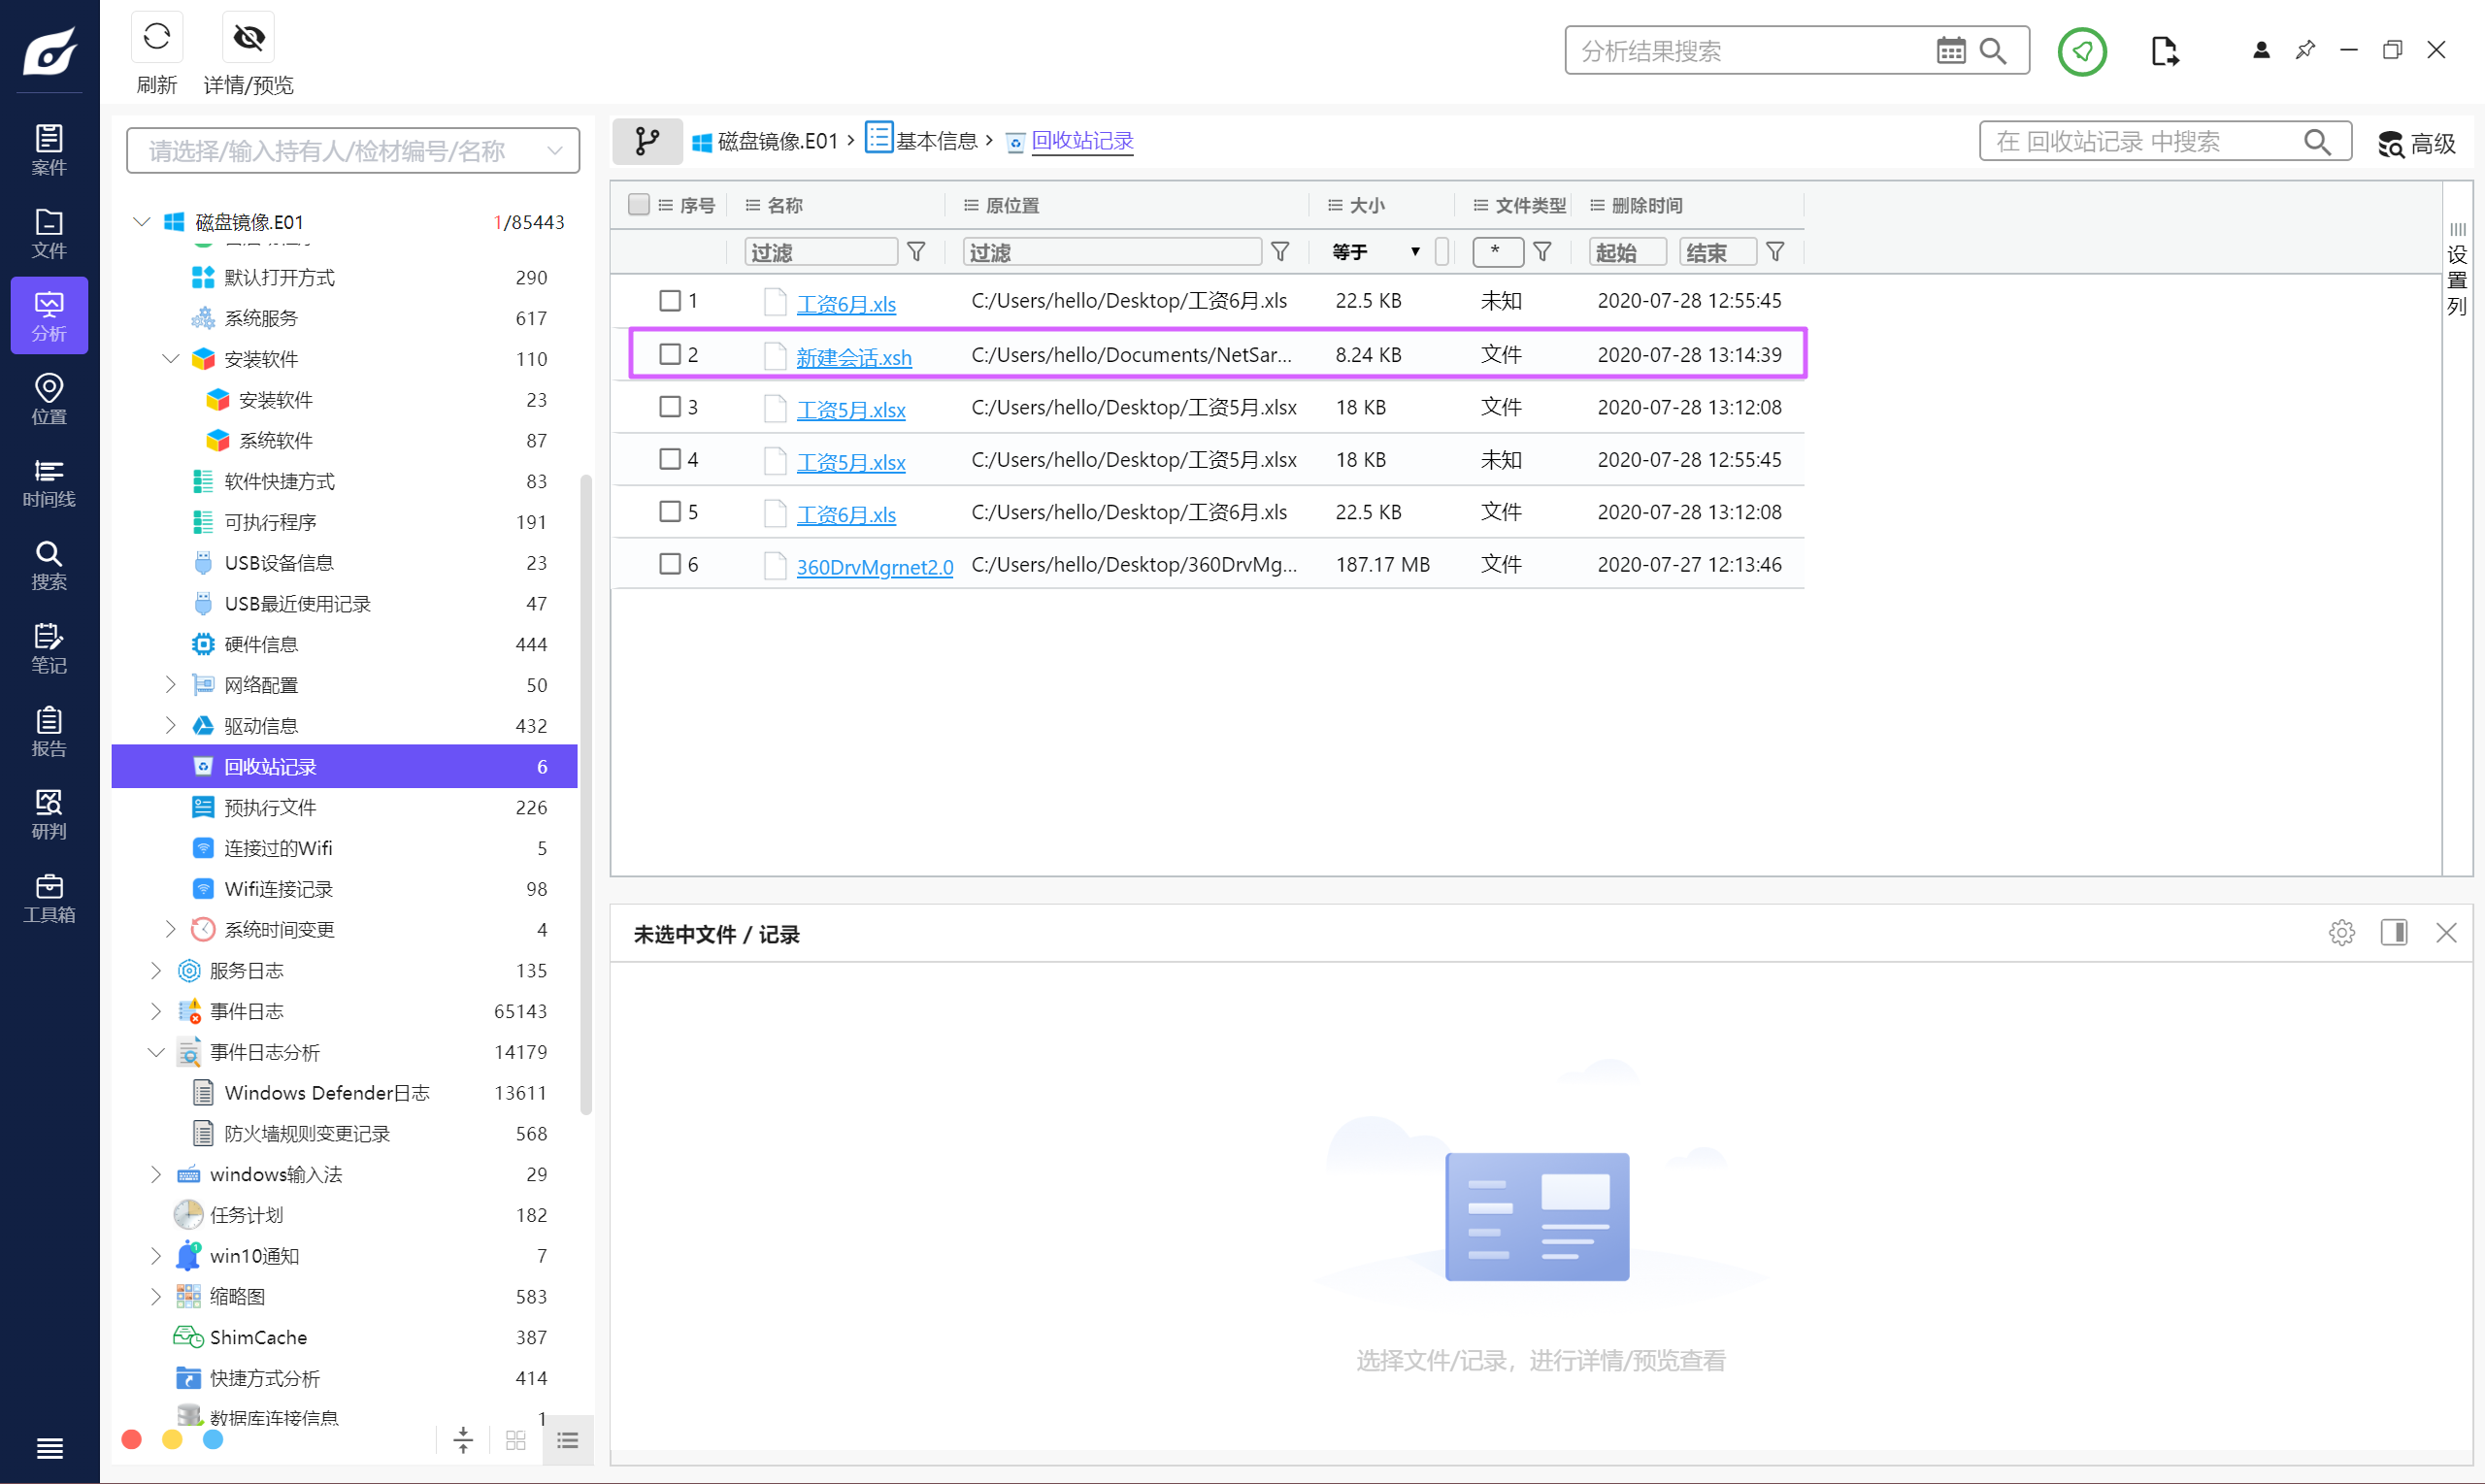Toggle the 详情/预览 eye icon

248,38
